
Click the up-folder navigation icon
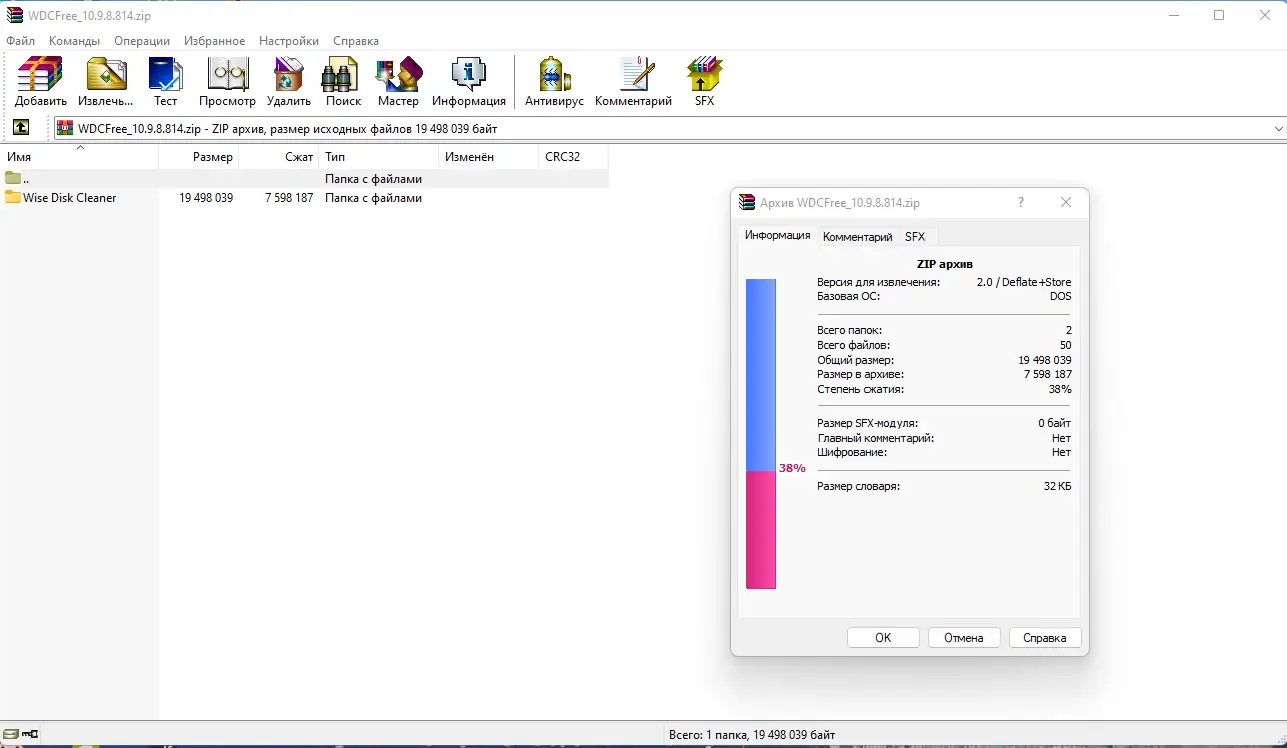click(x=21, y=128)
